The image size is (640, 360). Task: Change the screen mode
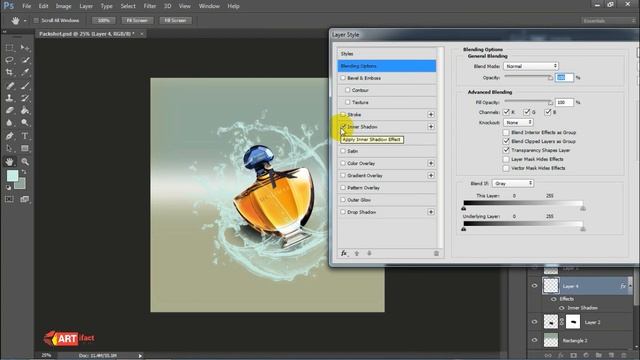(25, 199)
